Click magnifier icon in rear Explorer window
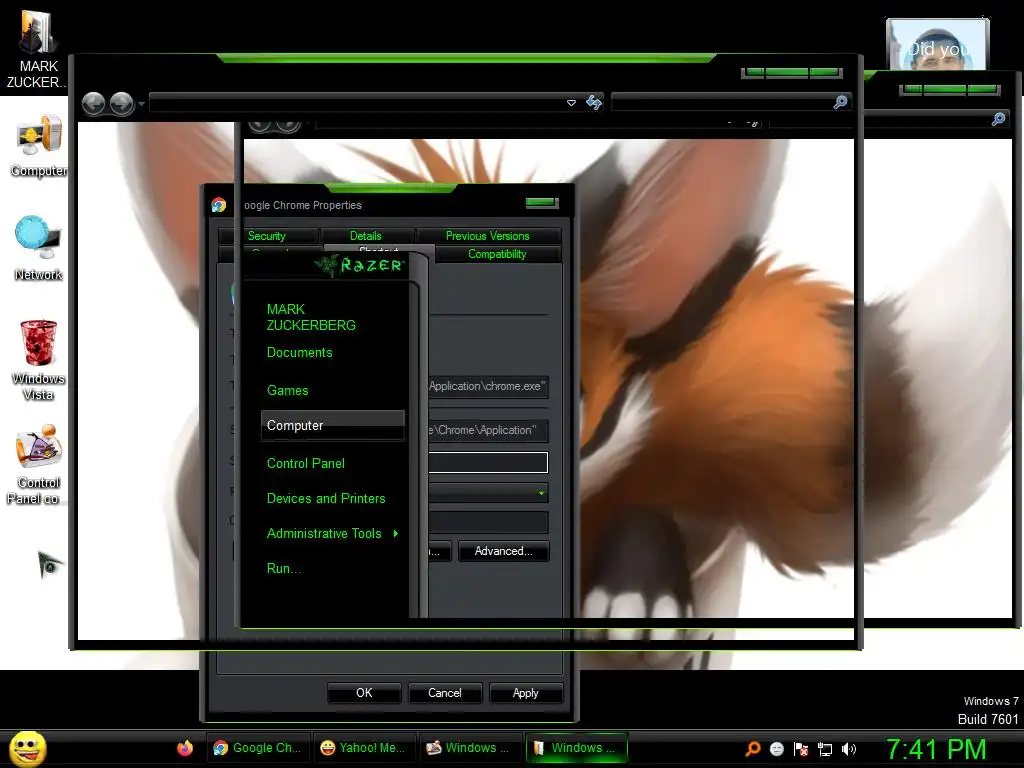Screen dimensions: 1024x768 tap(999, 119)
